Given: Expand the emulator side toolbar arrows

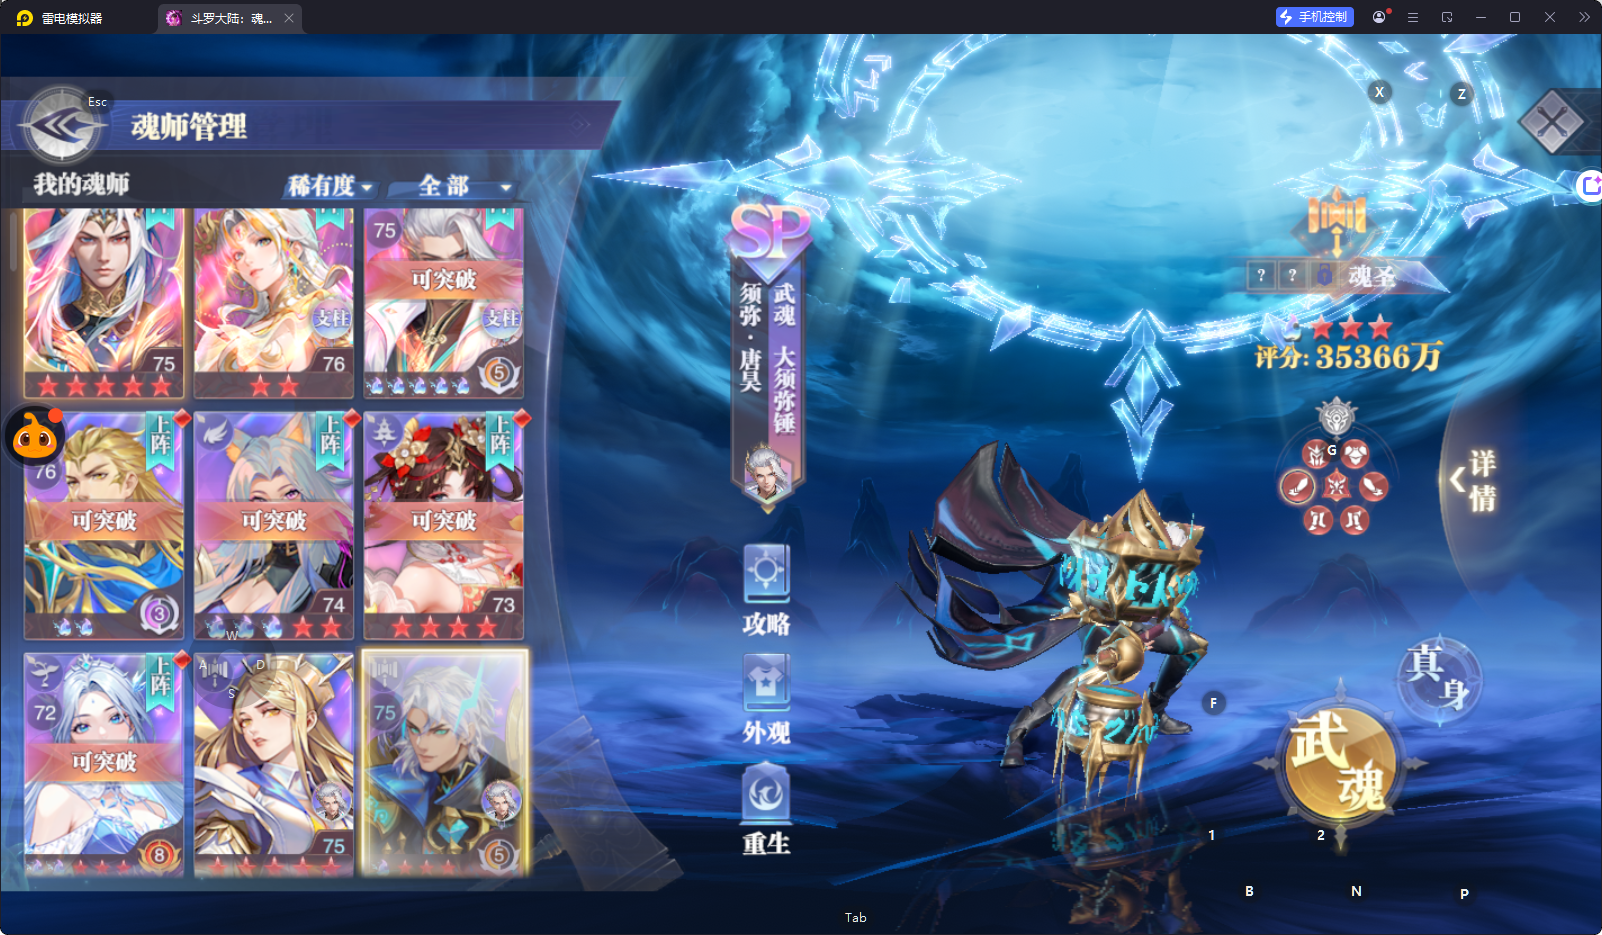Looking at the screenshot, I should tap(1584, 17).
